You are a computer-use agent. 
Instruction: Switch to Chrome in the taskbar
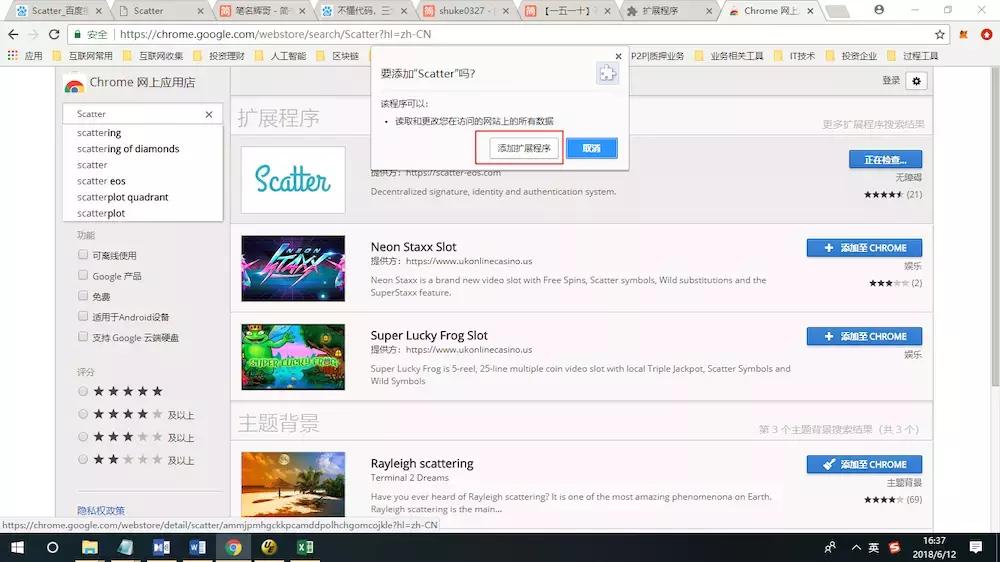click(233, 547)
